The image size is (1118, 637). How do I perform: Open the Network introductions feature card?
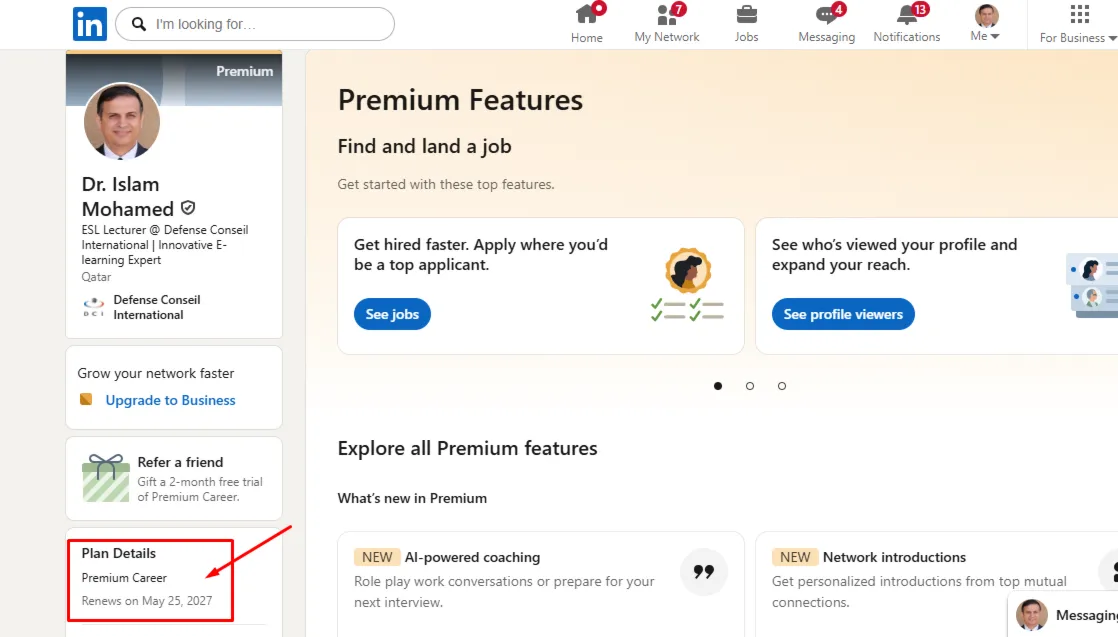tap(936, 584)
